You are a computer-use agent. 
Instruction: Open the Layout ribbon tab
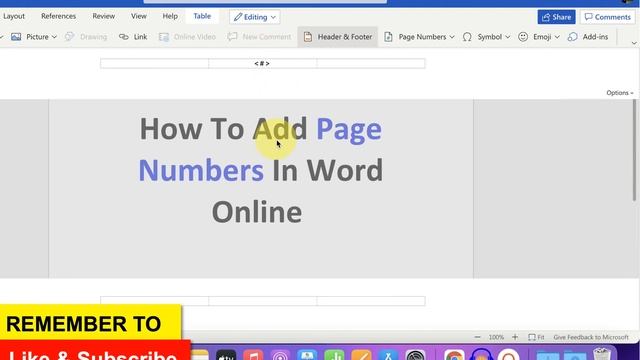(14, 16)
